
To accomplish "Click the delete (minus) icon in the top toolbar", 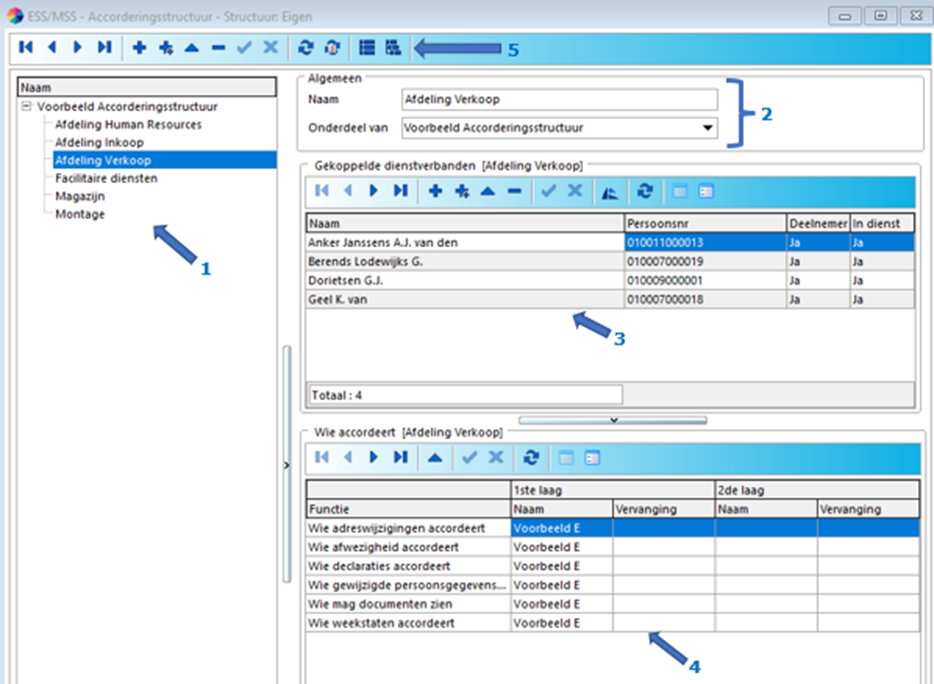I will tap(217, 47).
